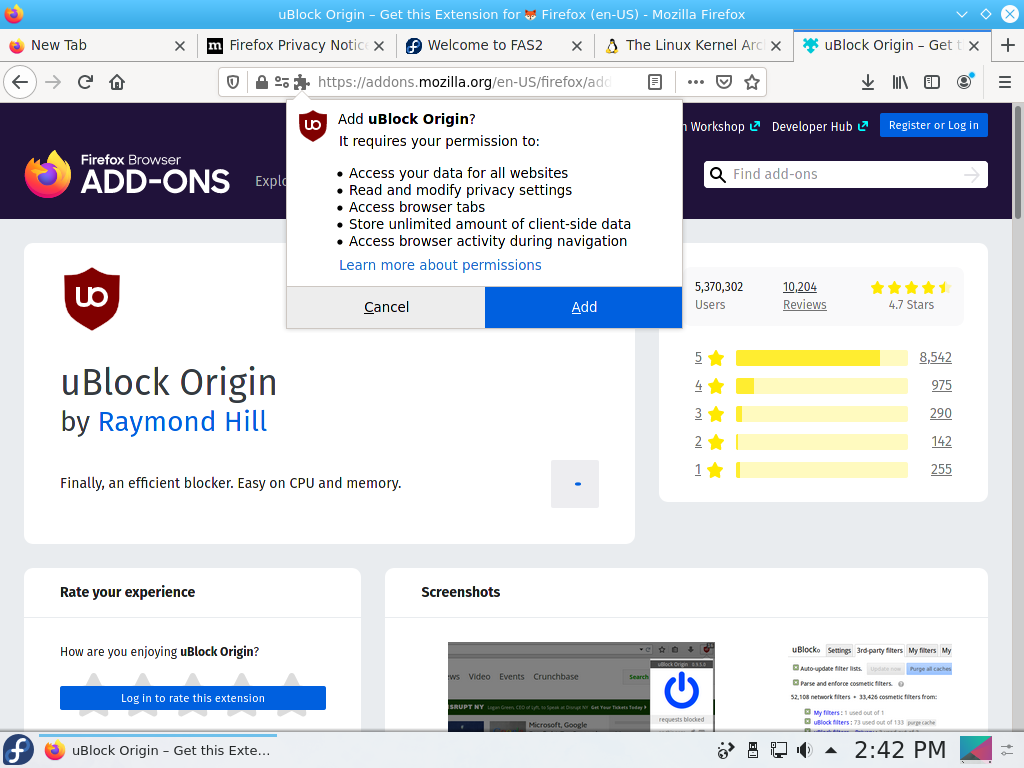Expand hidden system tray icons arrow
1024x768 pixels.
831,750
